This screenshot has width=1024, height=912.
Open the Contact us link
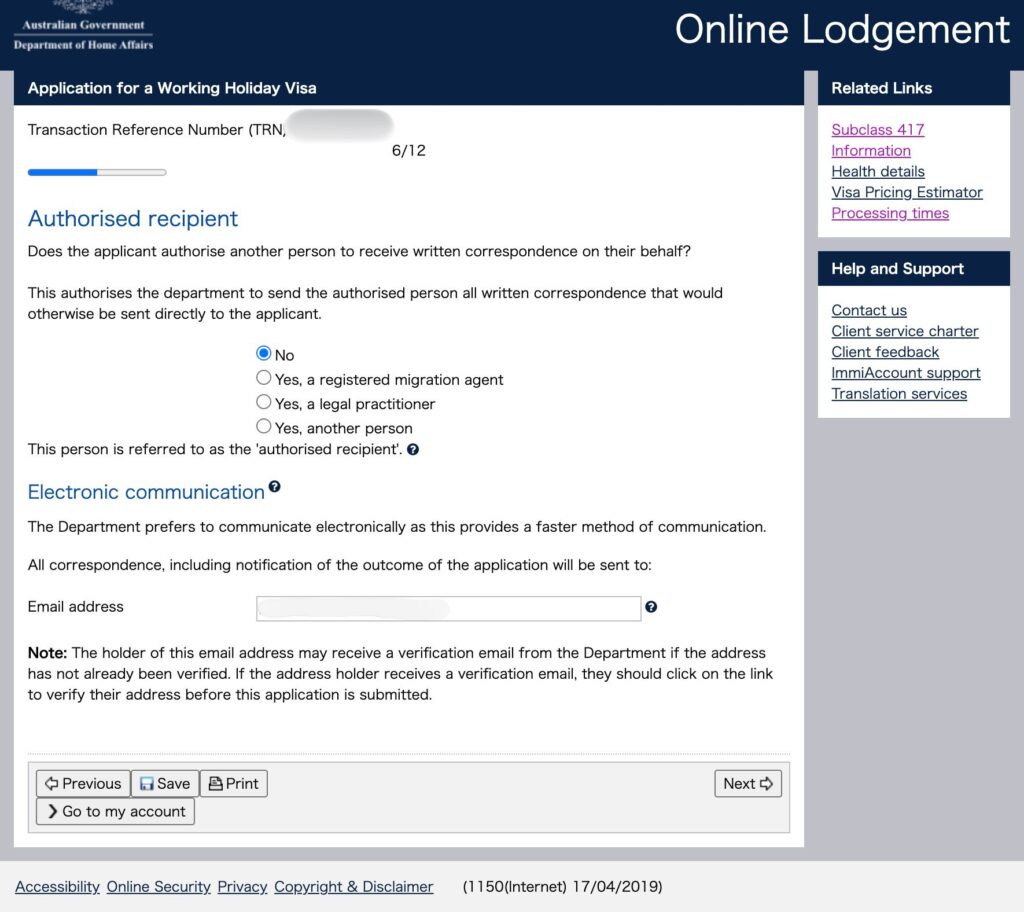pos(869,310)
